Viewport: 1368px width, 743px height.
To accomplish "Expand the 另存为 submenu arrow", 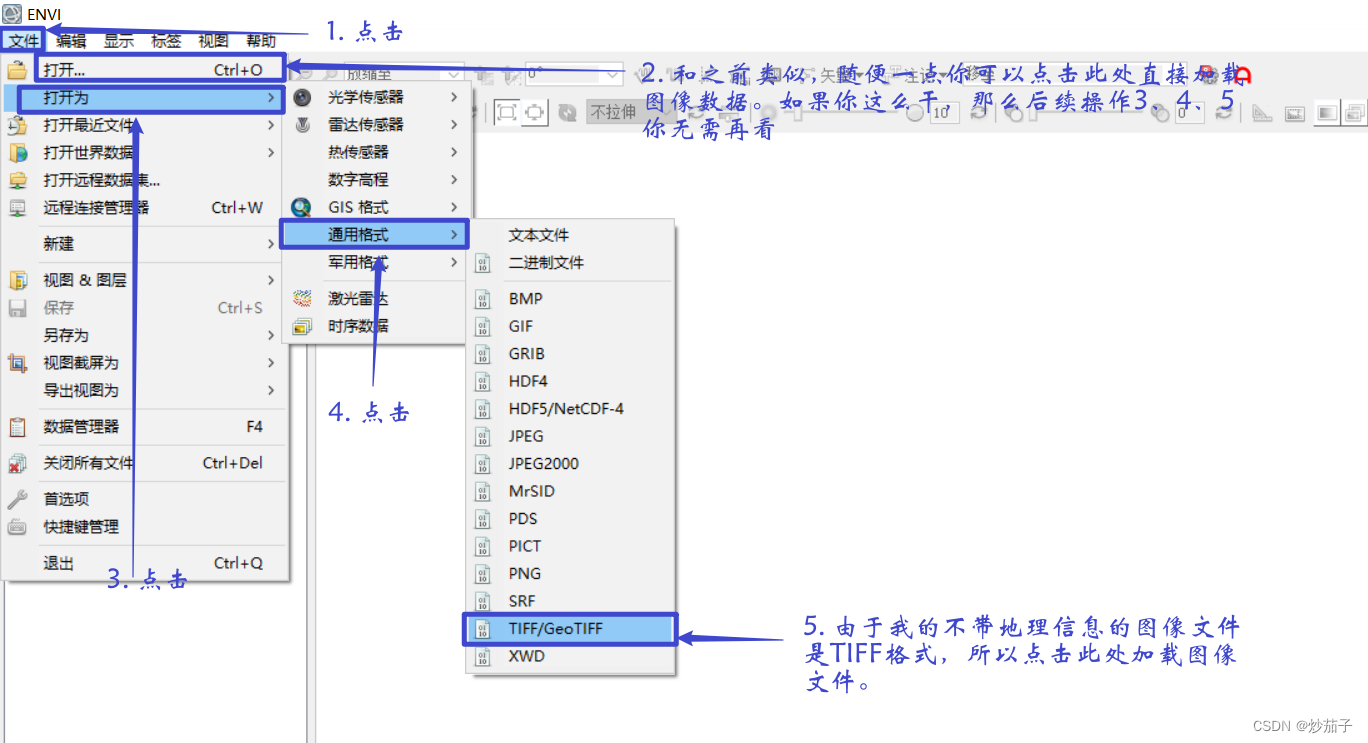I will click(x=271, y=335).
